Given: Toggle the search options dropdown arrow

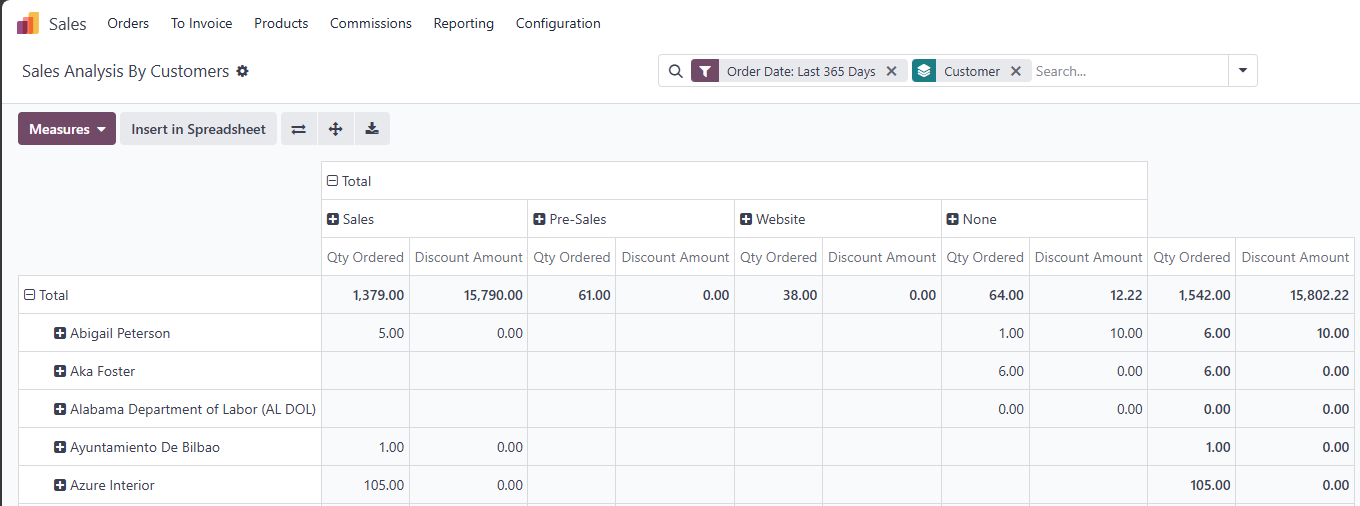Looking at the screenshot, I should coord(1242,71).
